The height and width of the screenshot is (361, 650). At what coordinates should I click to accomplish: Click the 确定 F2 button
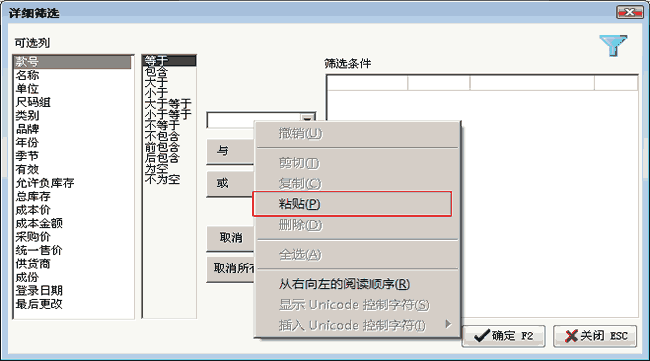pyautogui.click(x=504, y=336)
